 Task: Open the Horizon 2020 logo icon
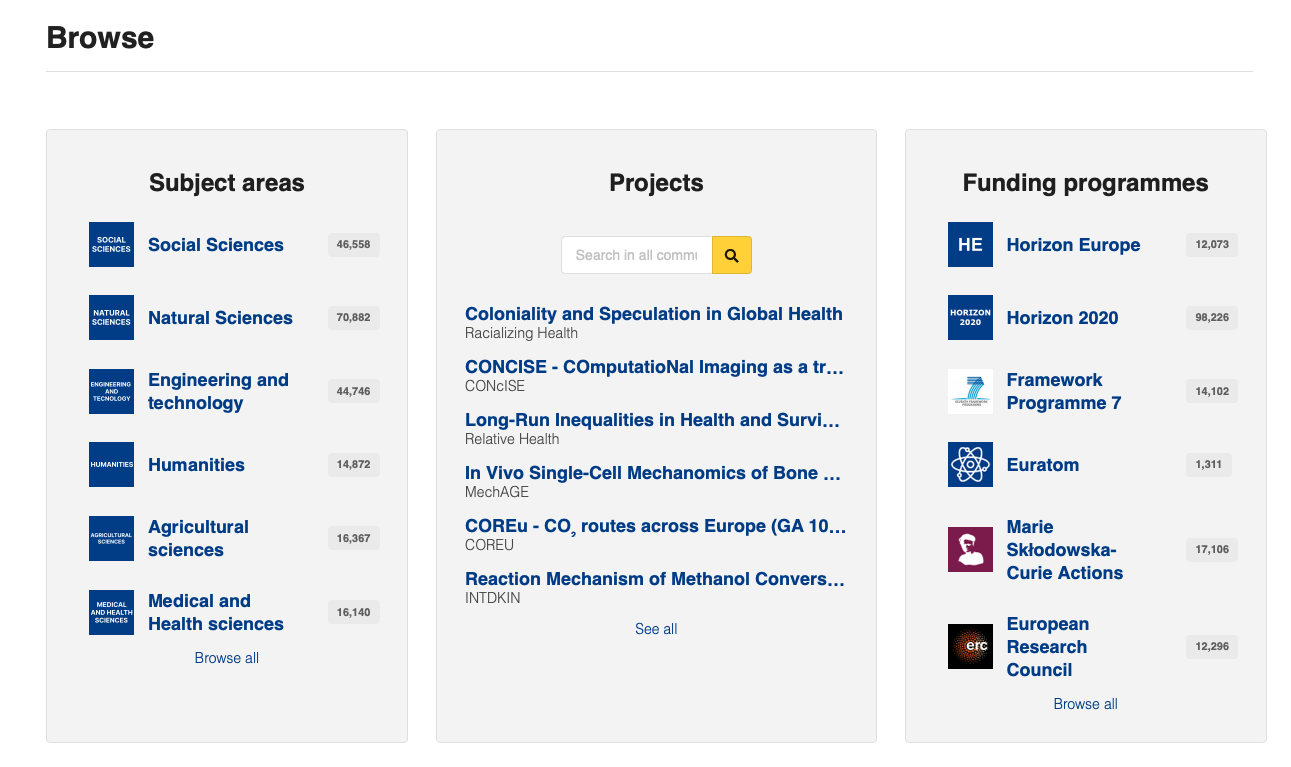970,317
